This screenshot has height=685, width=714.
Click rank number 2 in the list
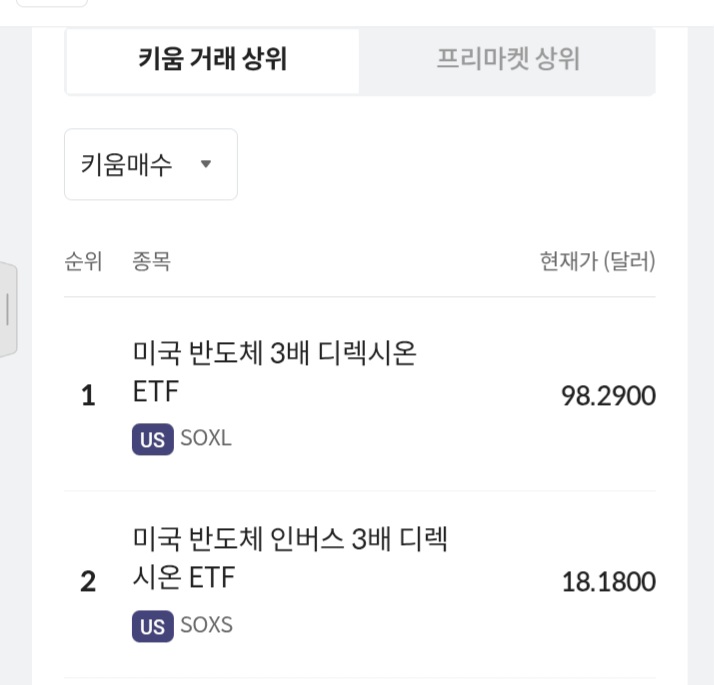point(88,582)
